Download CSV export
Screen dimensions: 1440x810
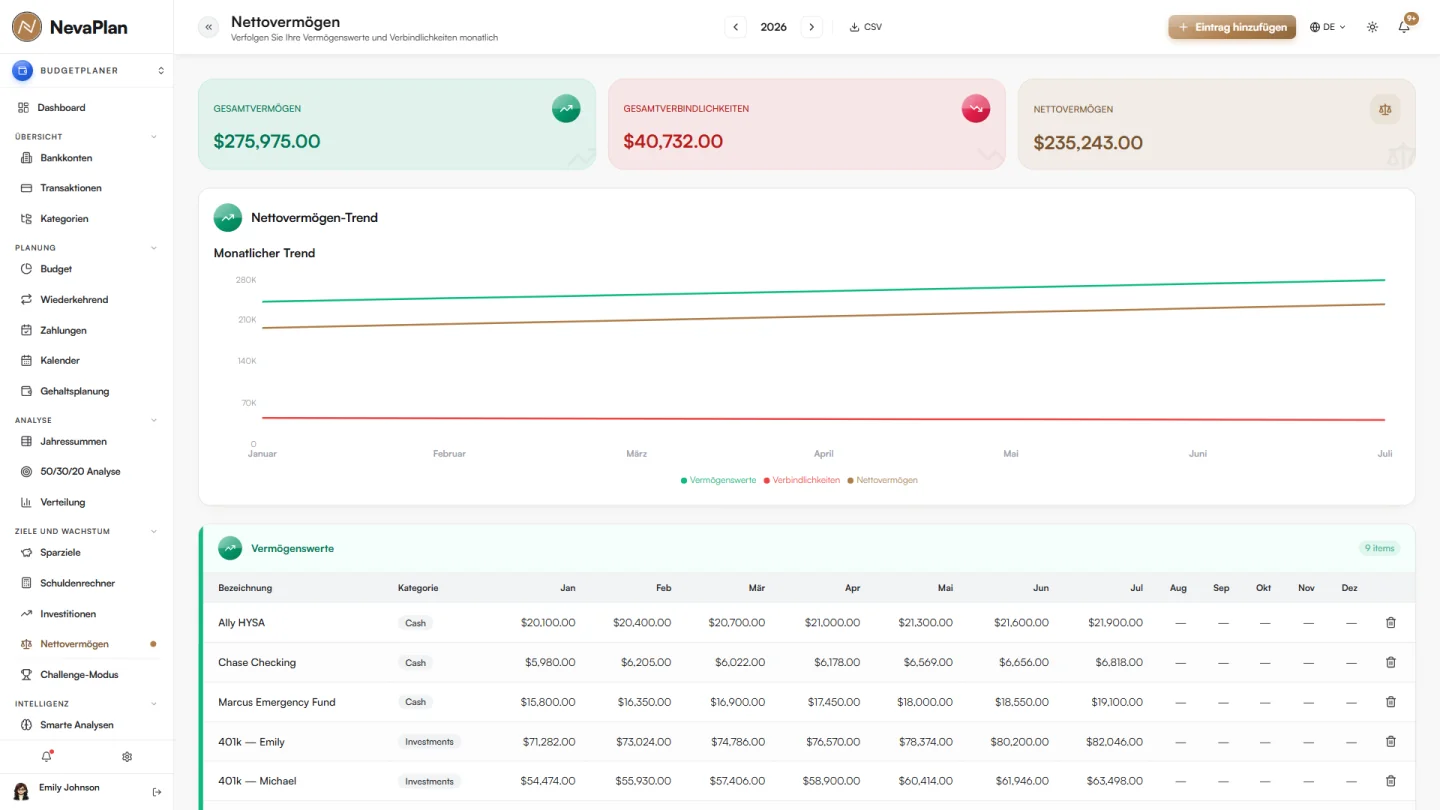(866, 27)
